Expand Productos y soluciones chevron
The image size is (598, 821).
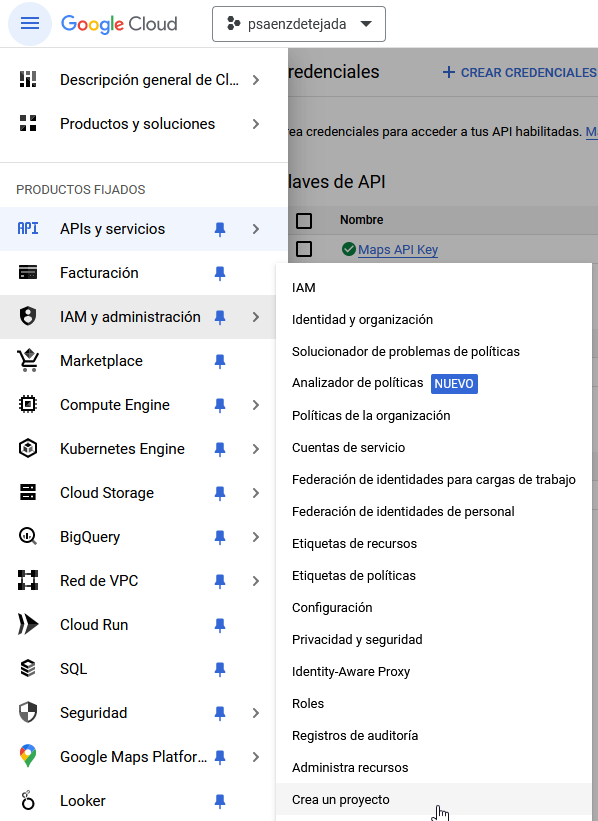click(256, 124)
